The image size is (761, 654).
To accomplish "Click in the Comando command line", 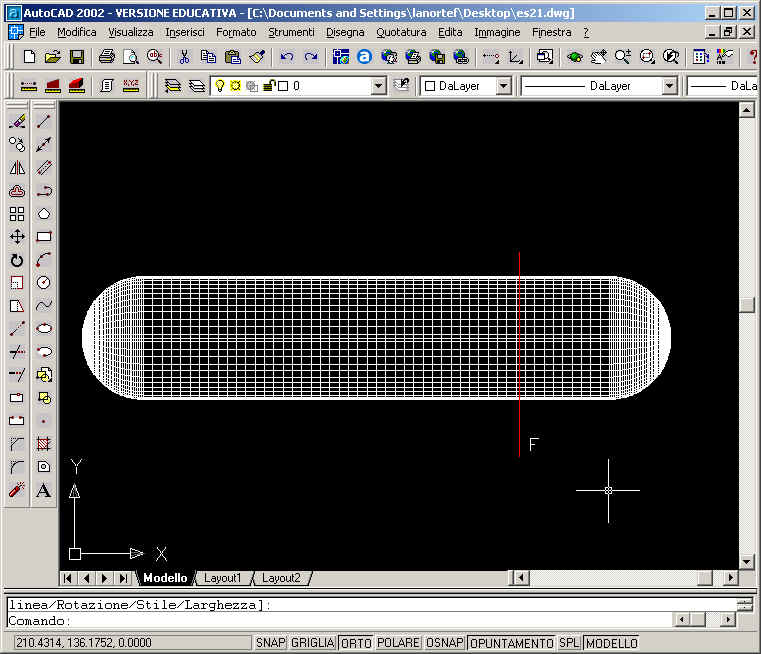I will click(x=340, y=621).
